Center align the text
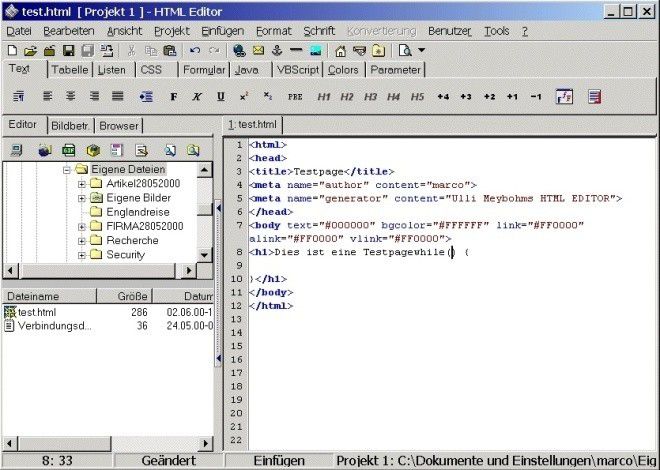660x470 pixels. coord(71,96)
